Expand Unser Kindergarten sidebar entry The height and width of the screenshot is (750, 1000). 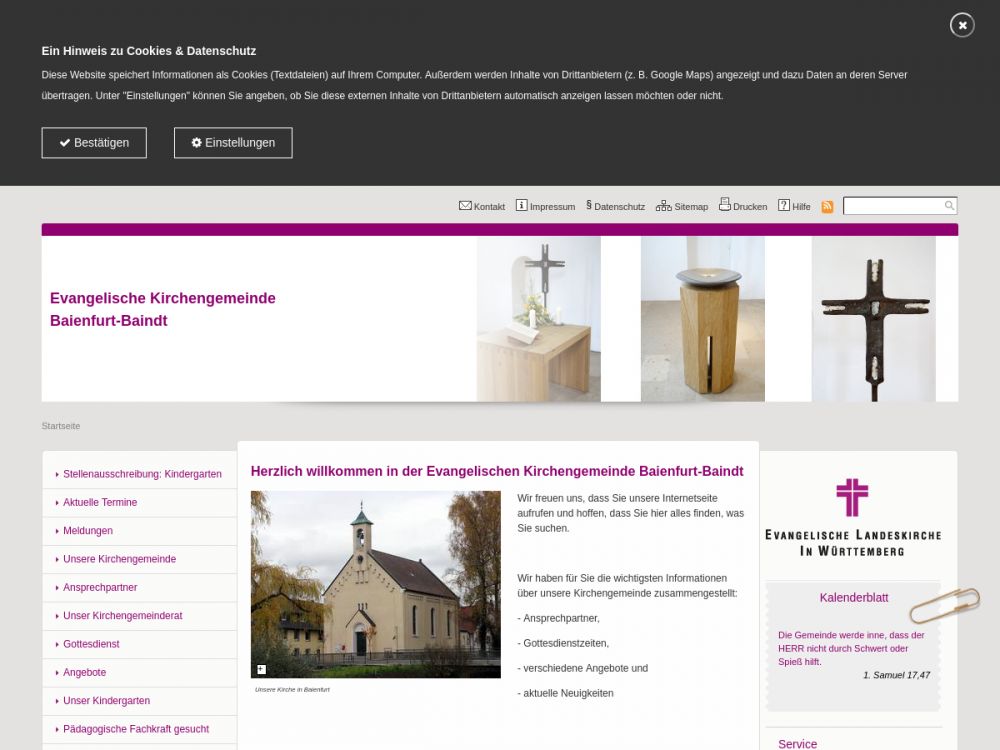click(x=106, y=701)
